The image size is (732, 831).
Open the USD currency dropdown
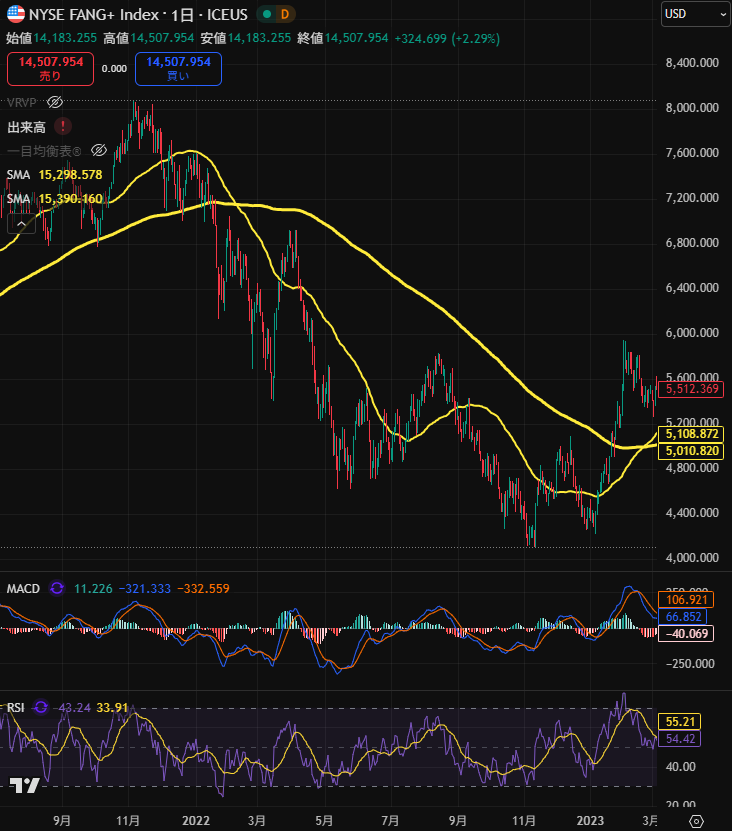696,14
